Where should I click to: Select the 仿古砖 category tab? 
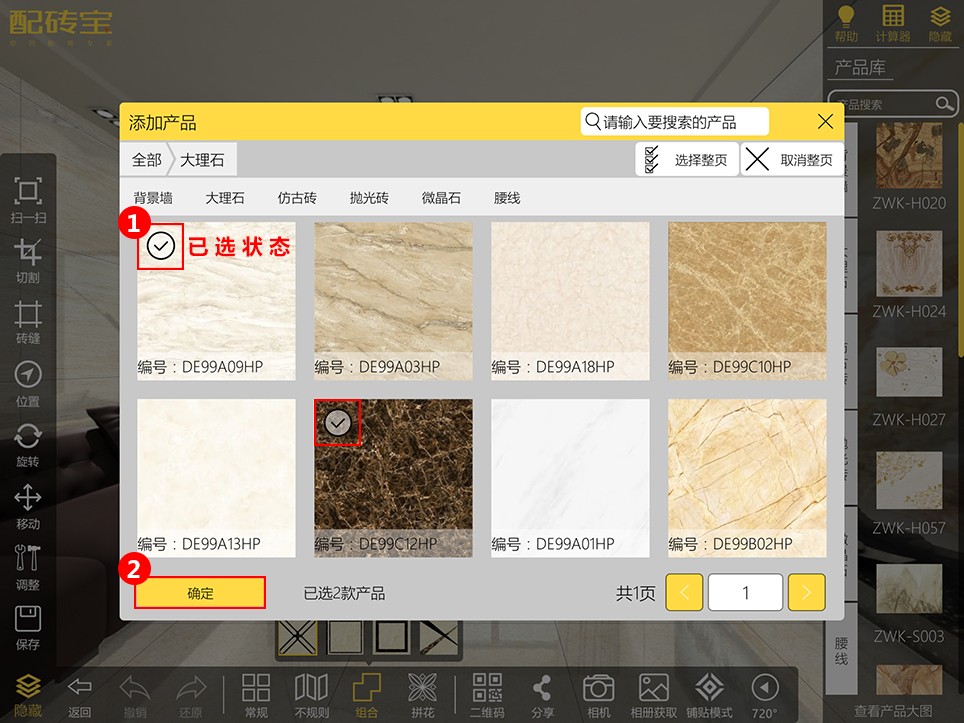297,198
